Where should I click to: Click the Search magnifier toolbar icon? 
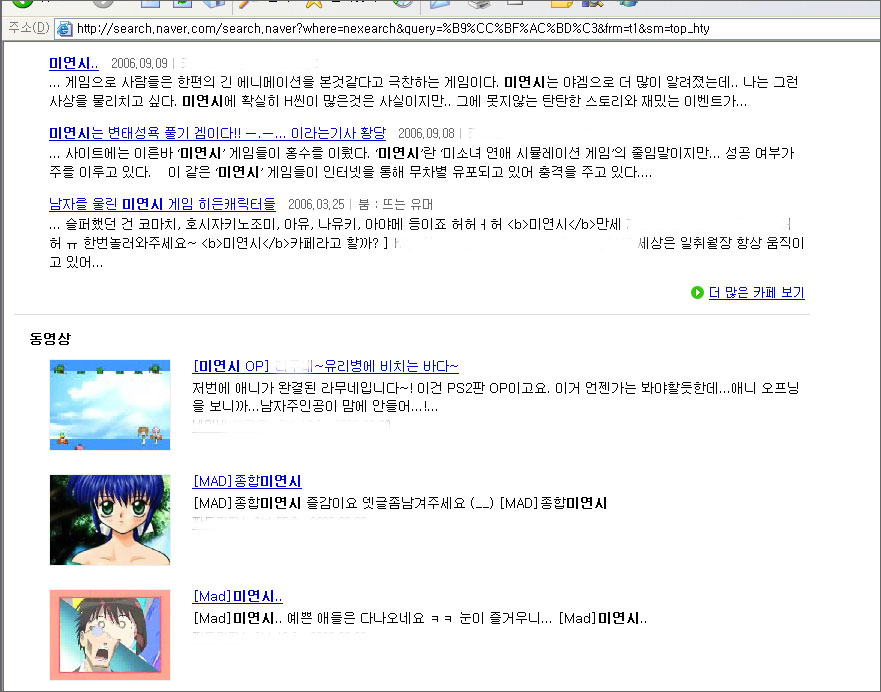click(249, 4)
